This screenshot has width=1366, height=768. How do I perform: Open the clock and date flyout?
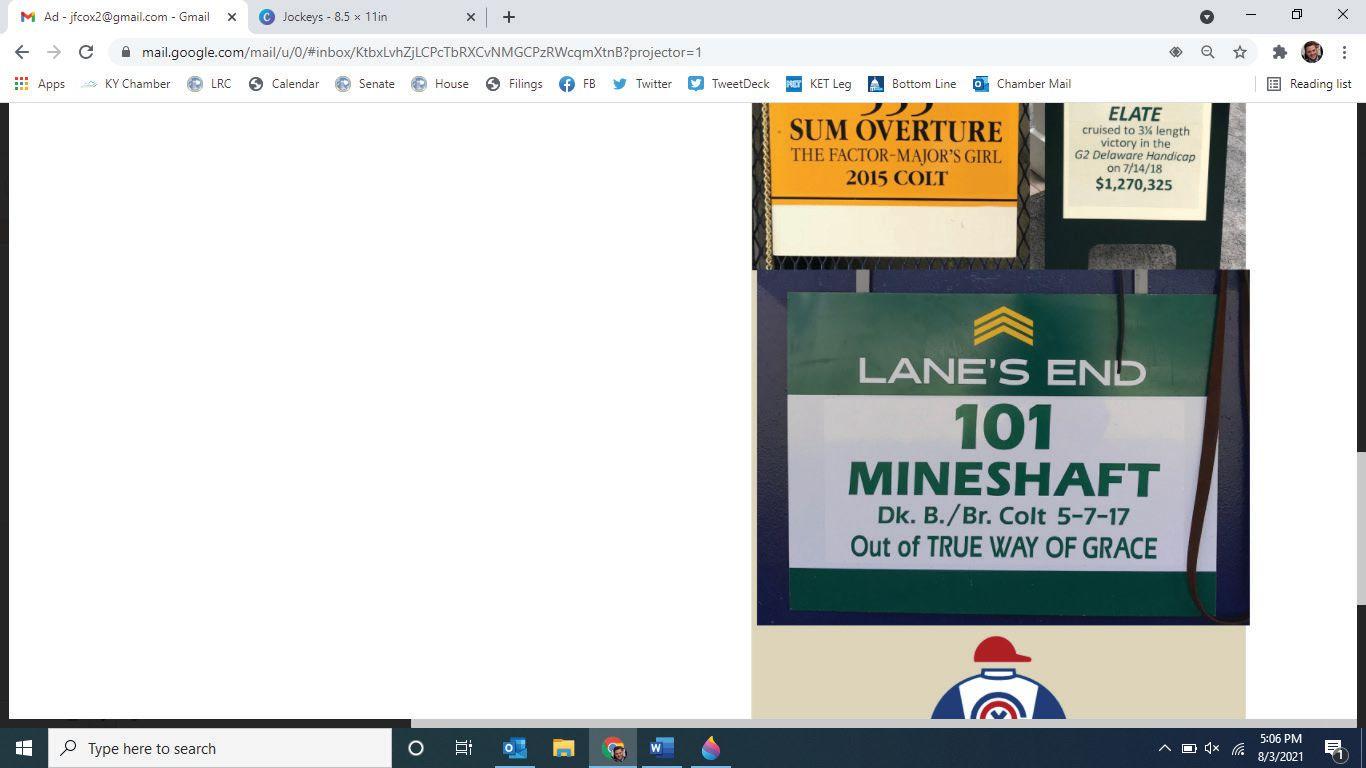pyautogui.click(x=1280, y=748)
